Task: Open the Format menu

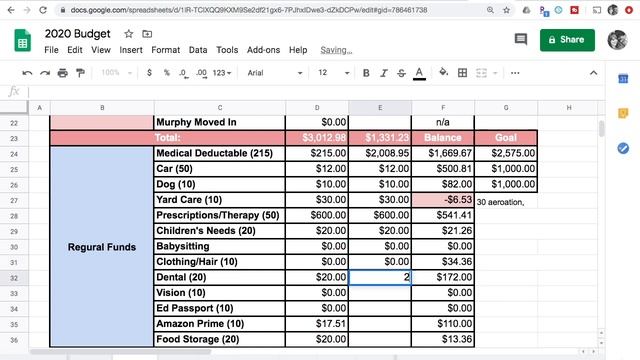Action: pos(165,50)
